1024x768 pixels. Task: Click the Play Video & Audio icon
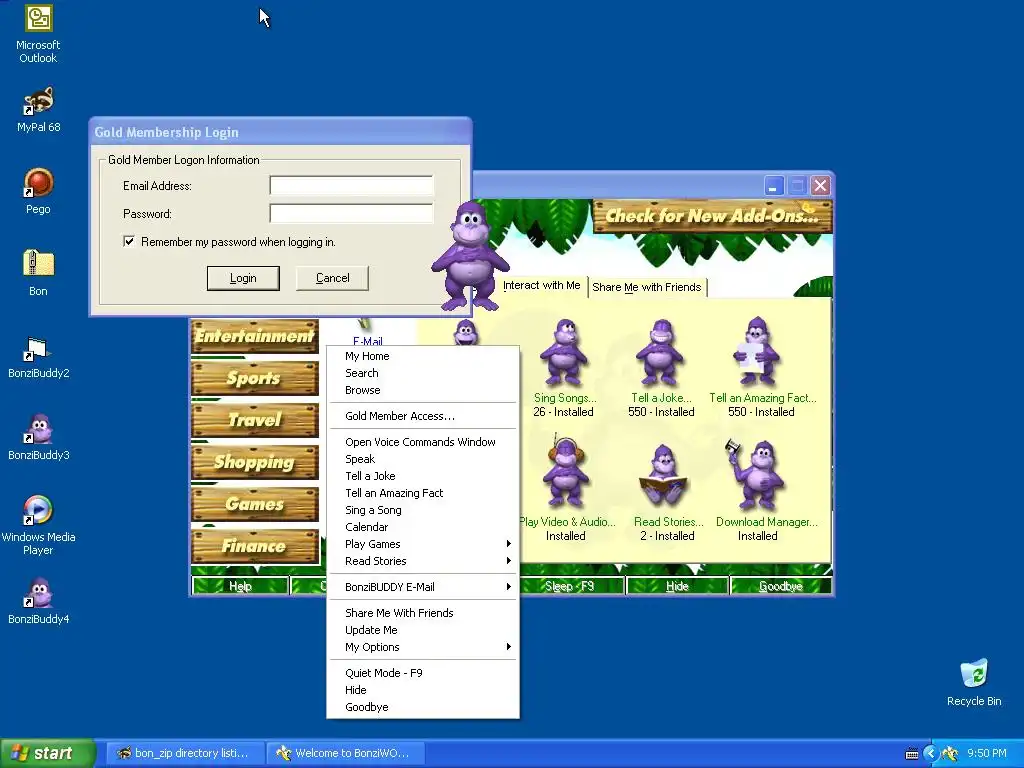click(x=565, y=473)
